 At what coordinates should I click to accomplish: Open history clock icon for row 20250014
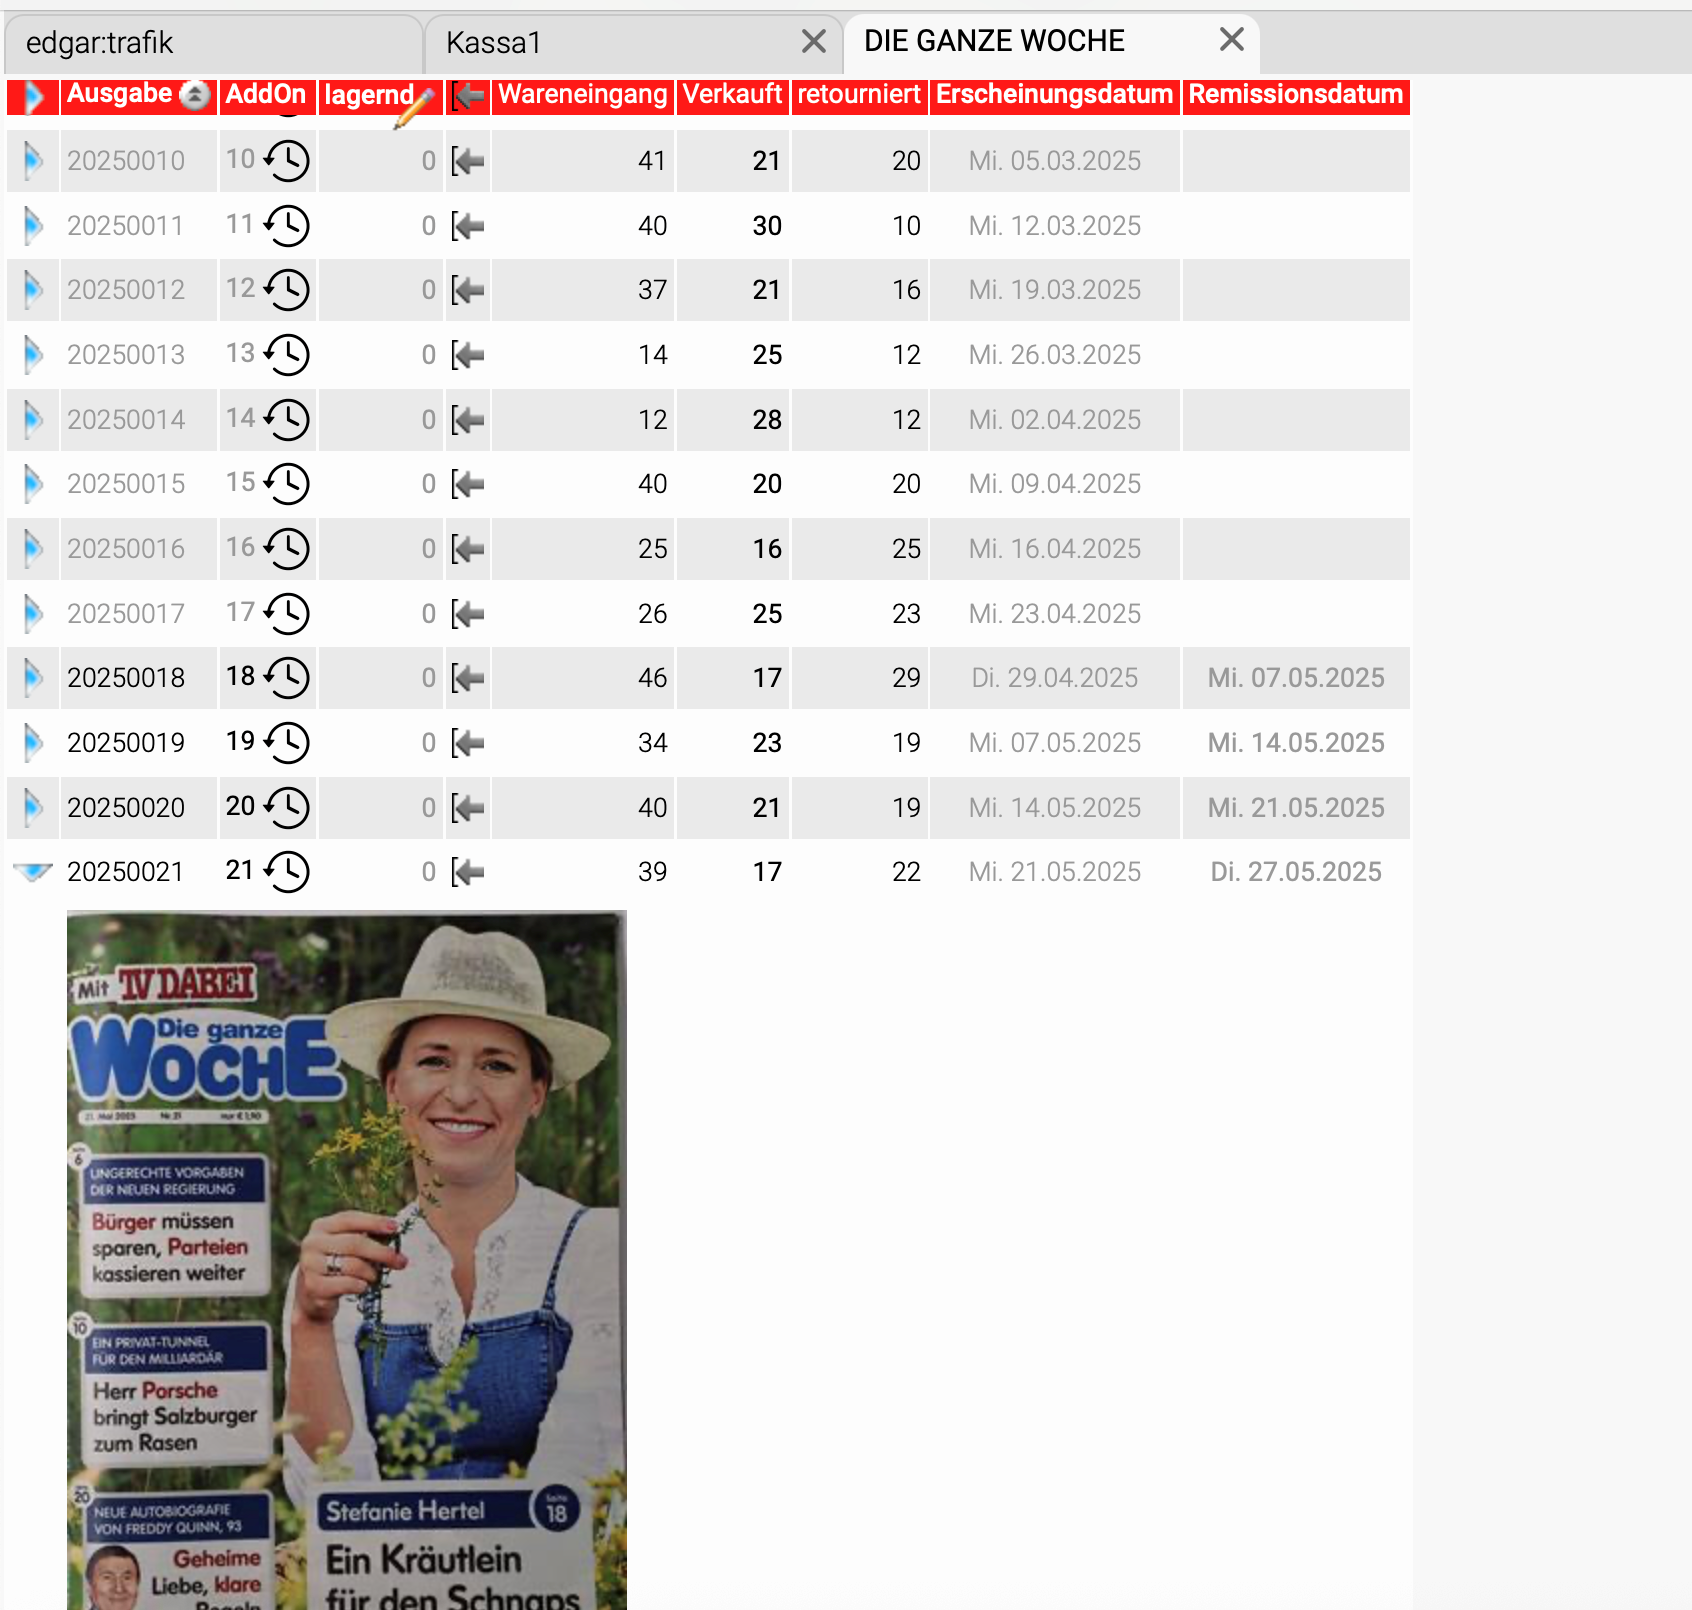coord(287,420)
